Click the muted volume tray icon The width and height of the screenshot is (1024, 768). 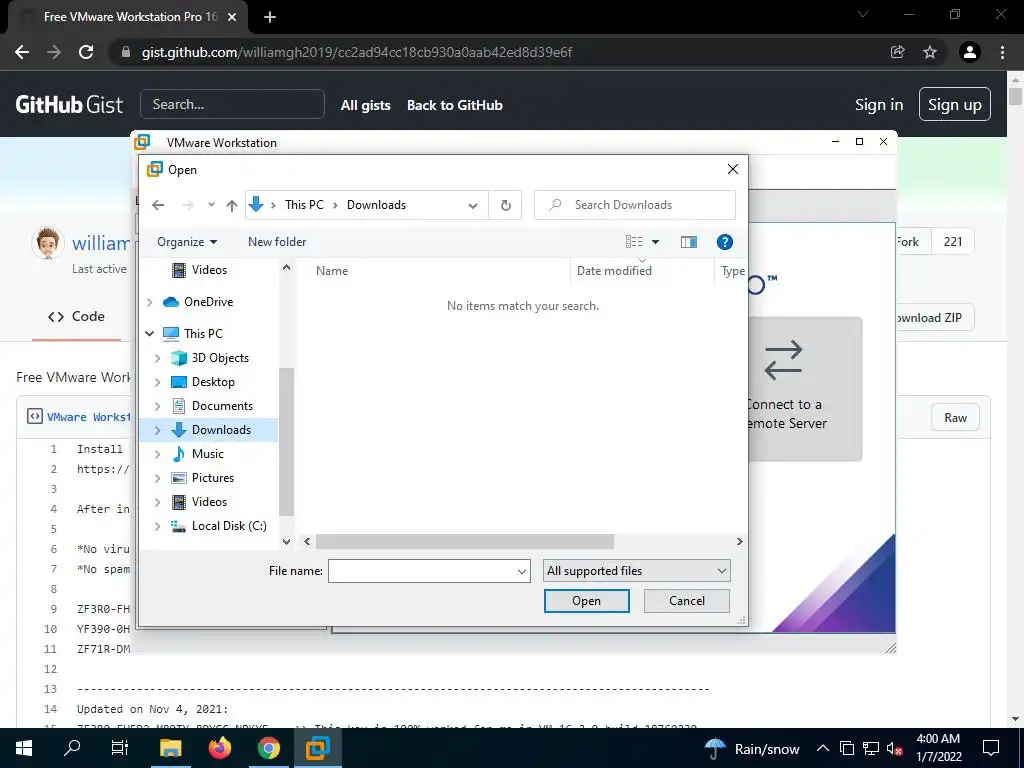pos(895,749)
